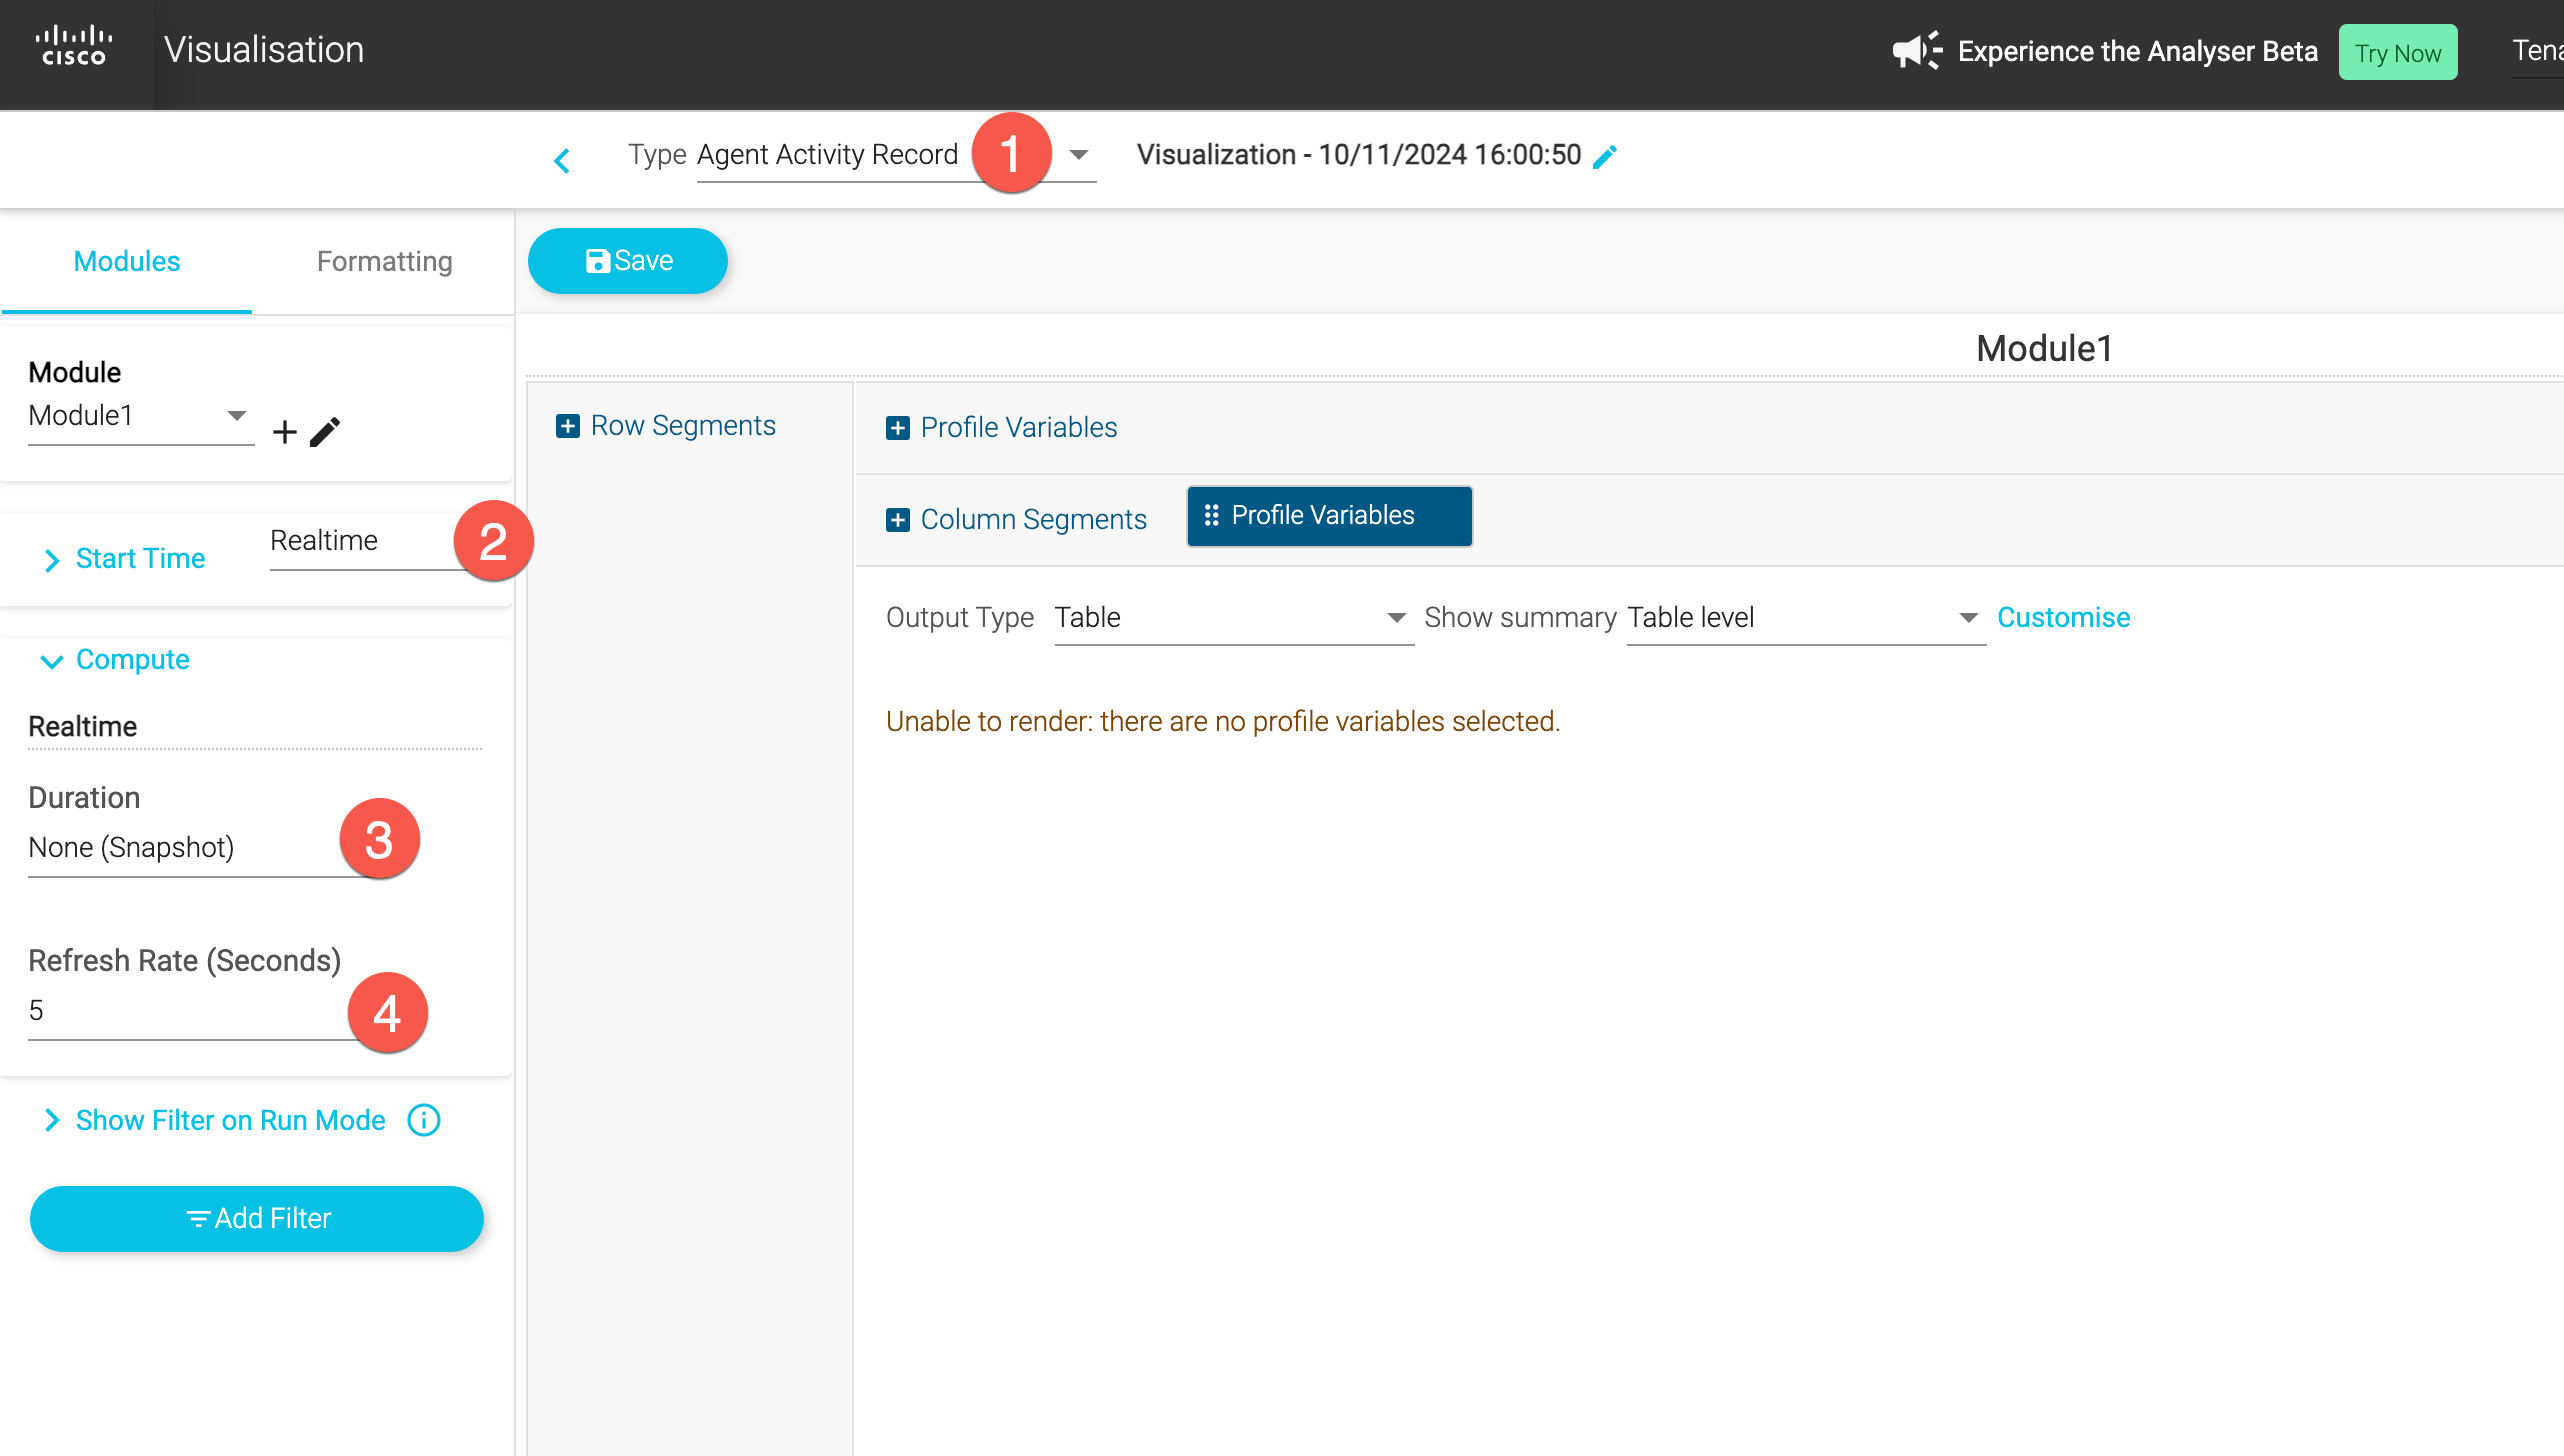The width and height of the screenshot is (2564, 1456).
Task: Switch to the Formatting tab
Action: pyautogui.click(x=384, y=262)
